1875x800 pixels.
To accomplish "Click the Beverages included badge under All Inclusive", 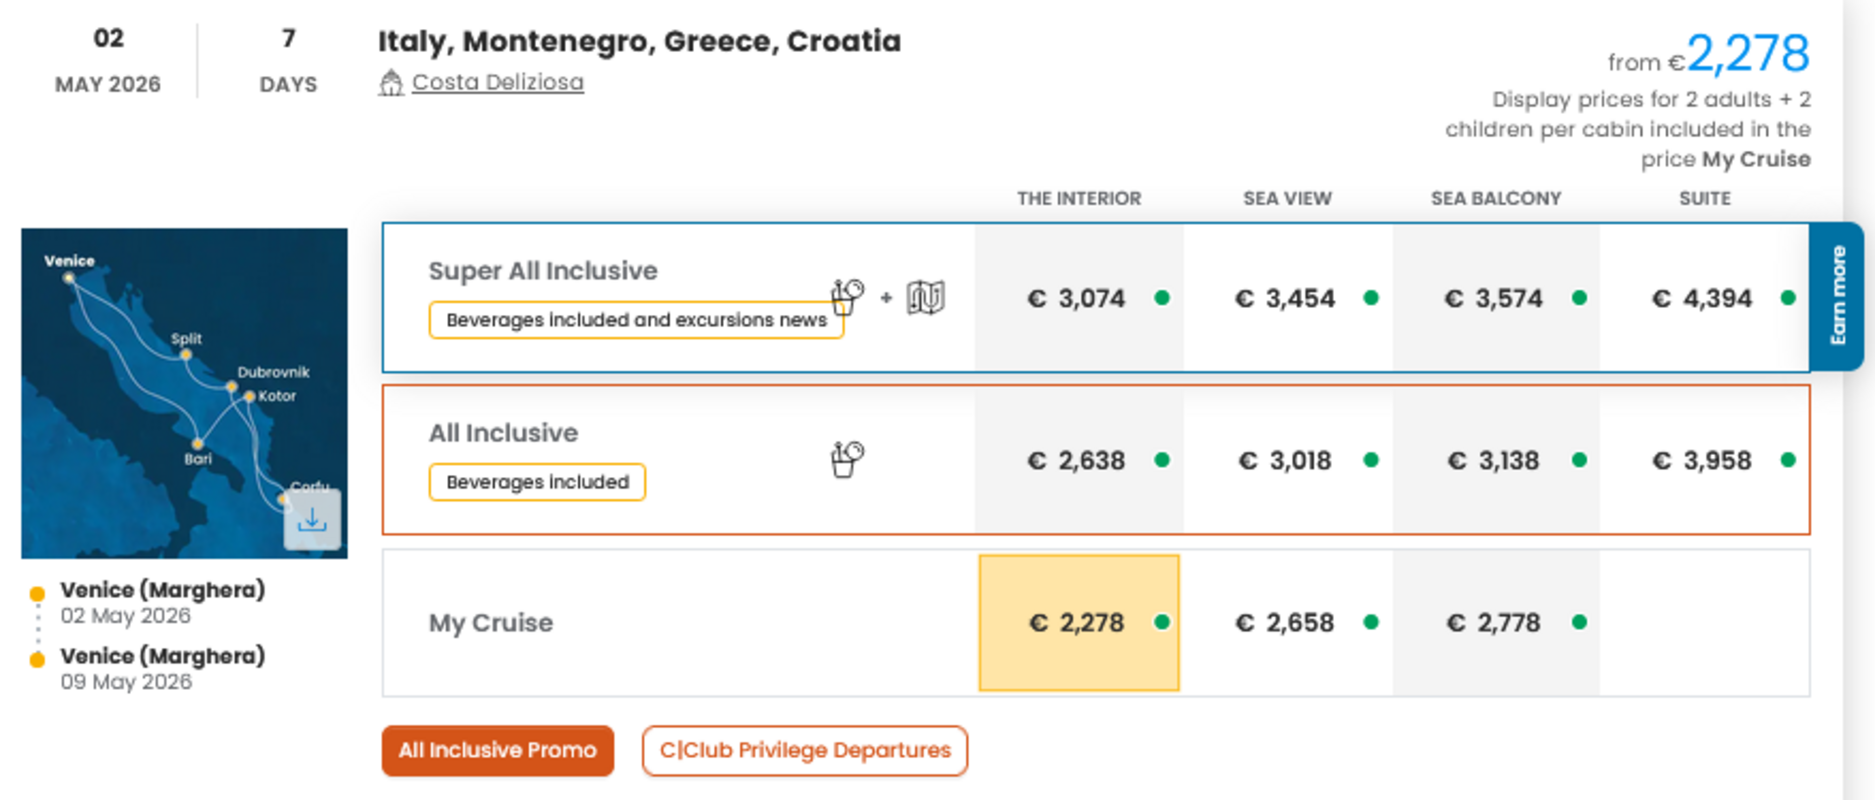I will [x=537, y=482].
